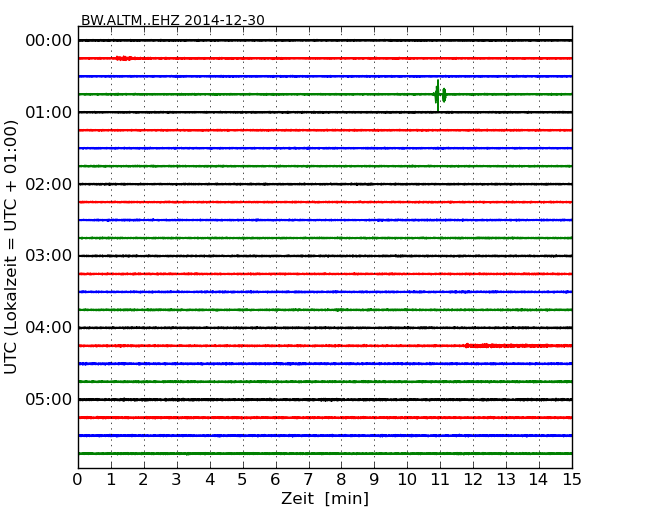Screen dimensions: 650x520
Task: Click x-axis tick label 12
Action: coord(473,479)
